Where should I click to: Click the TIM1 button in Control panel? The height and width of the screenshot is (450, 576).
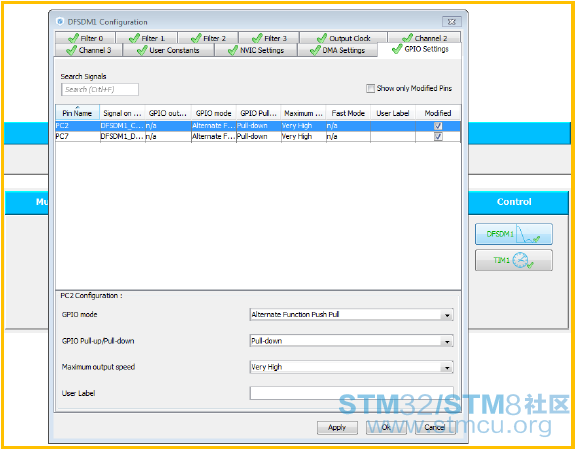point(514,260)
